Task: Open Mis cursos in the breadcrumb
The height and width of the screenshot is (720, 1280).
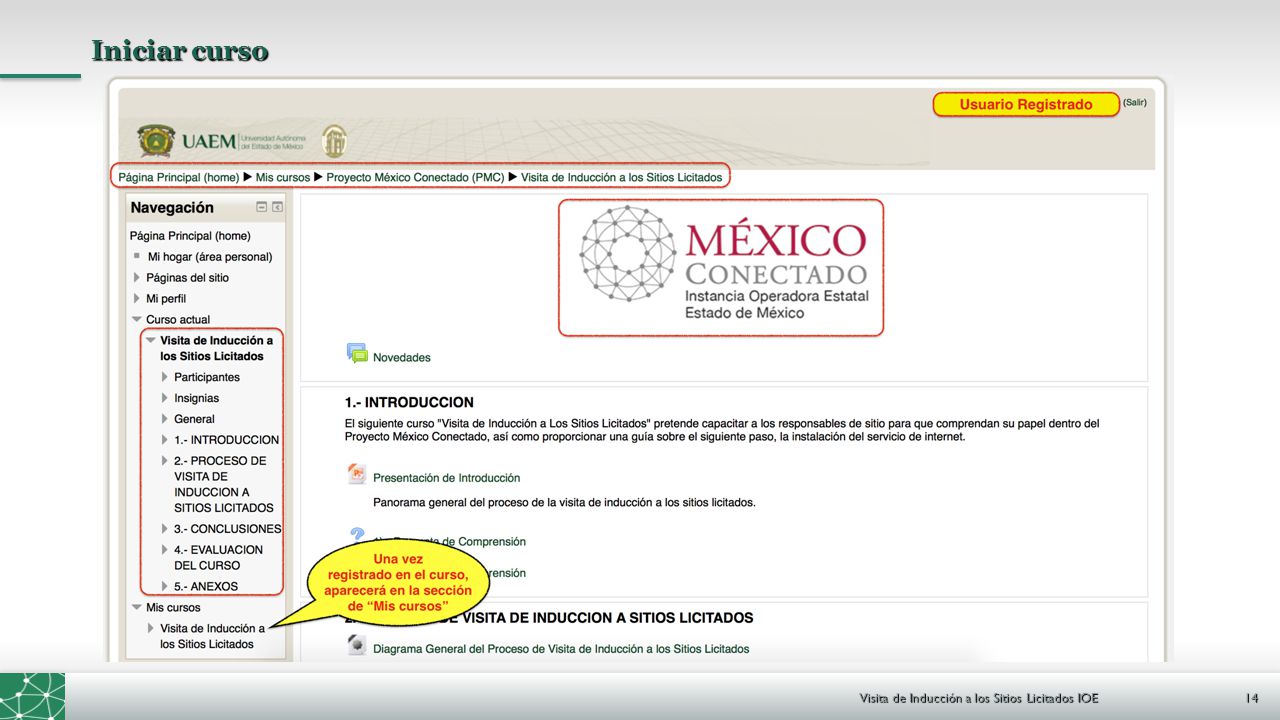Action: [x=283, y=177]
